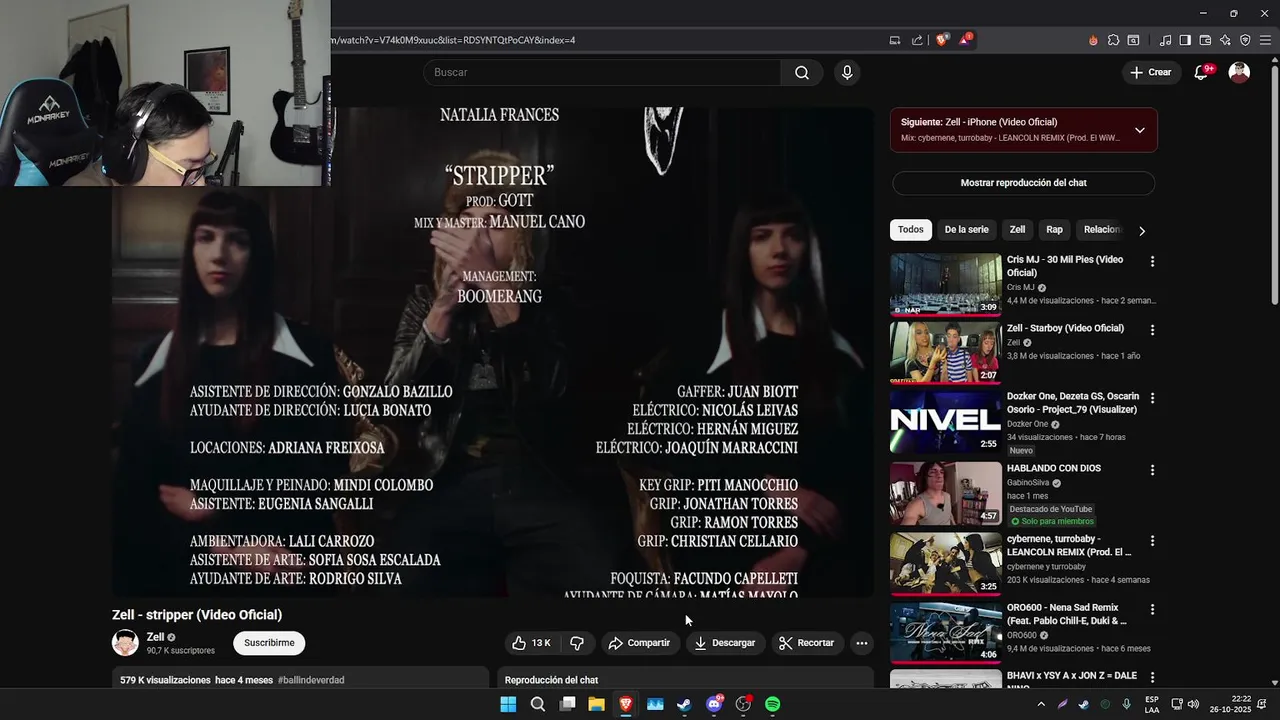Open the Zell channel avatar
The height and width of the screenshot is (720, 1280).
tap(125, 643)
